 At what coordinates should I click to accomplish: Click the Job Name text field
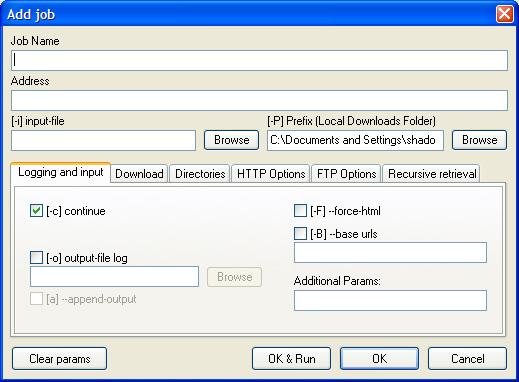[x=259, y=60]
